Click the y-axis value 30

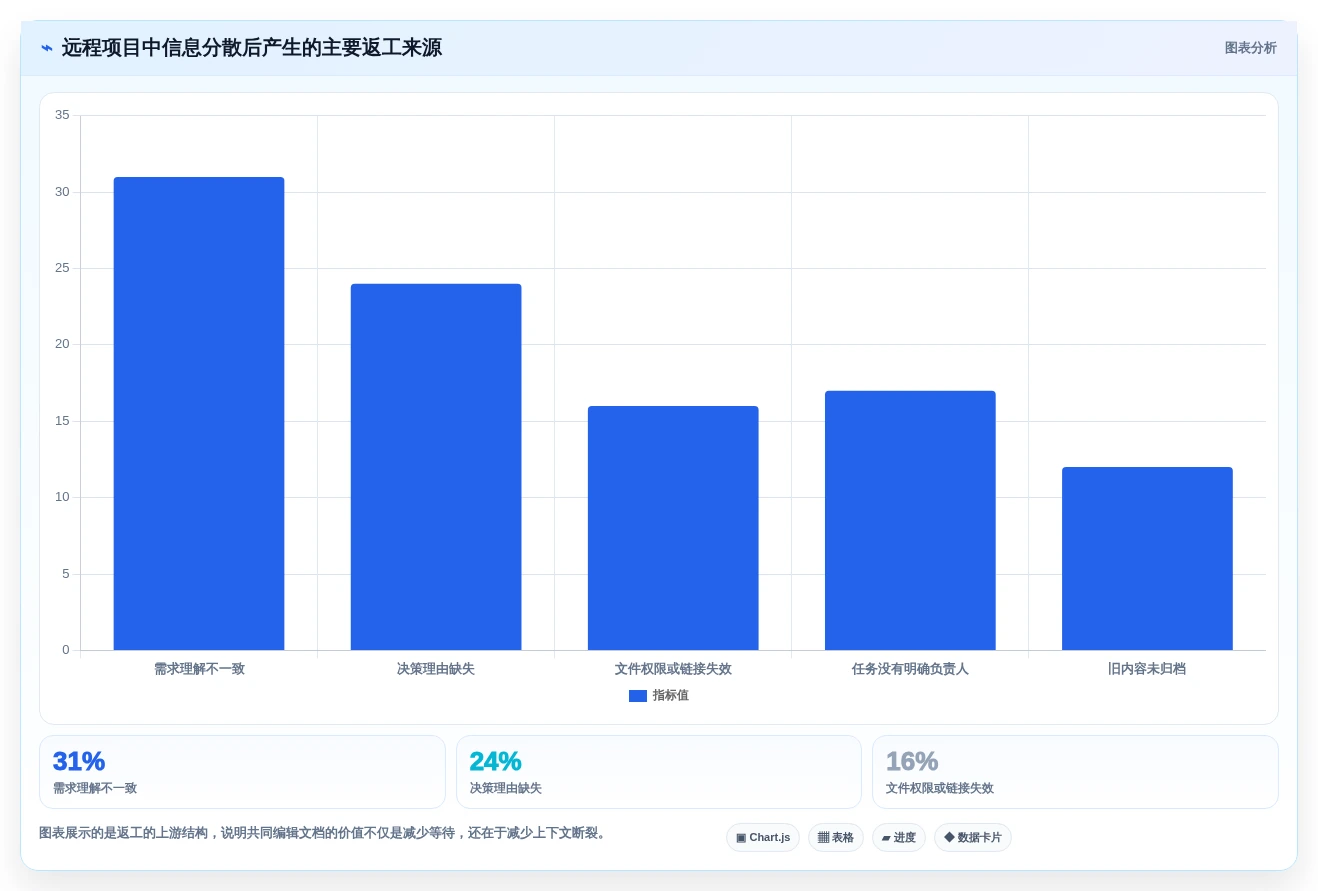pyautogui.click(x=62, y=192)
